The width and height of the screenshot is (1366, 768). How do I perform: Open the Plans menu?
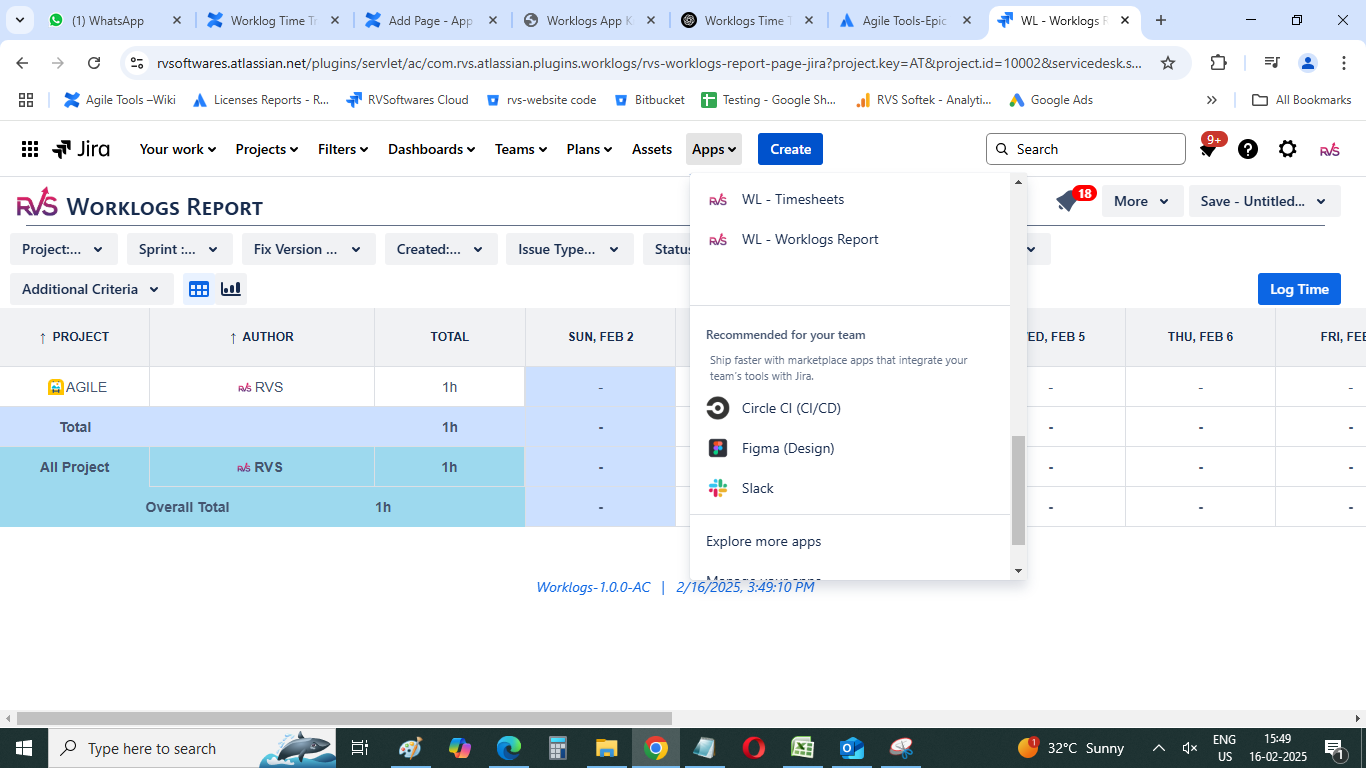click(x=589, y=149)
